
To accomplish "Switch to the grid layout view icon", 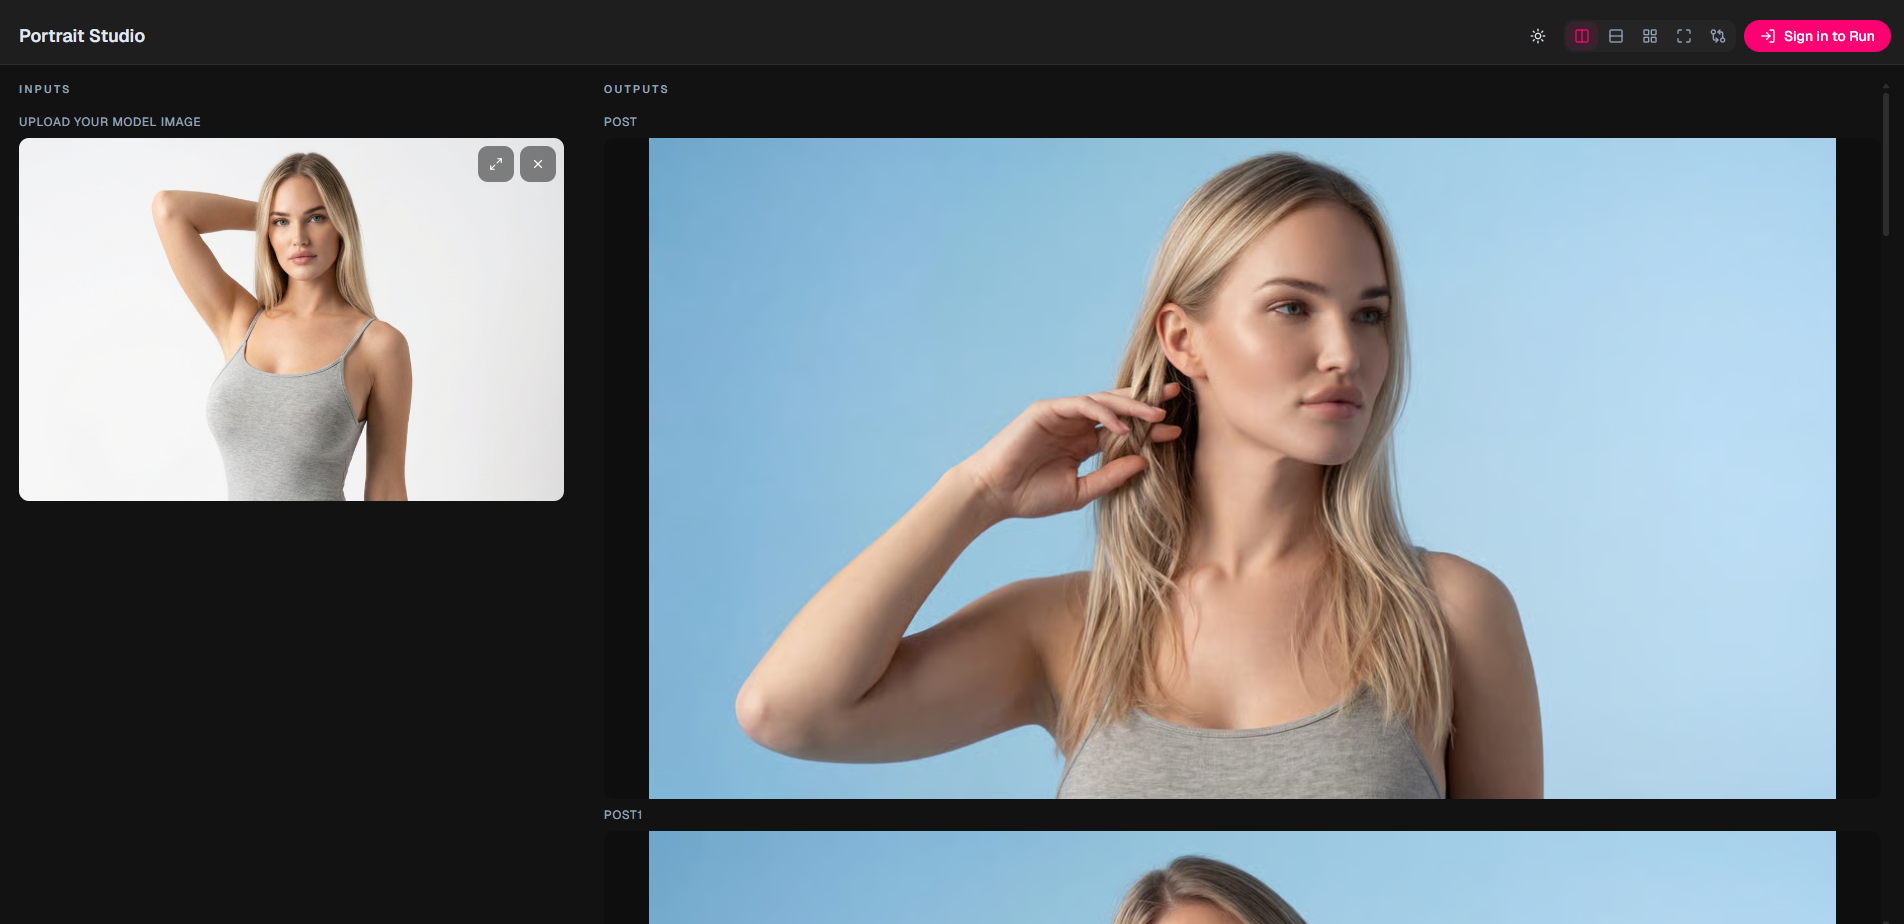I will tap(1650, 36).
